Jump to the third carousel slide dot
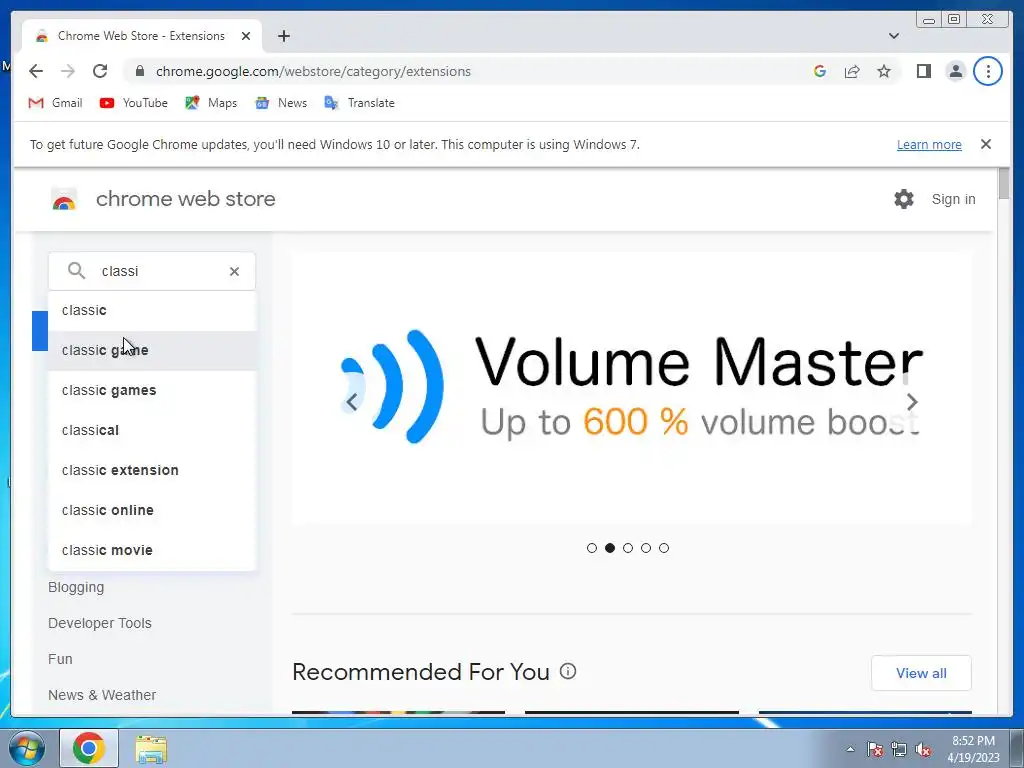The image size is (1024, 768). (628, 548)
